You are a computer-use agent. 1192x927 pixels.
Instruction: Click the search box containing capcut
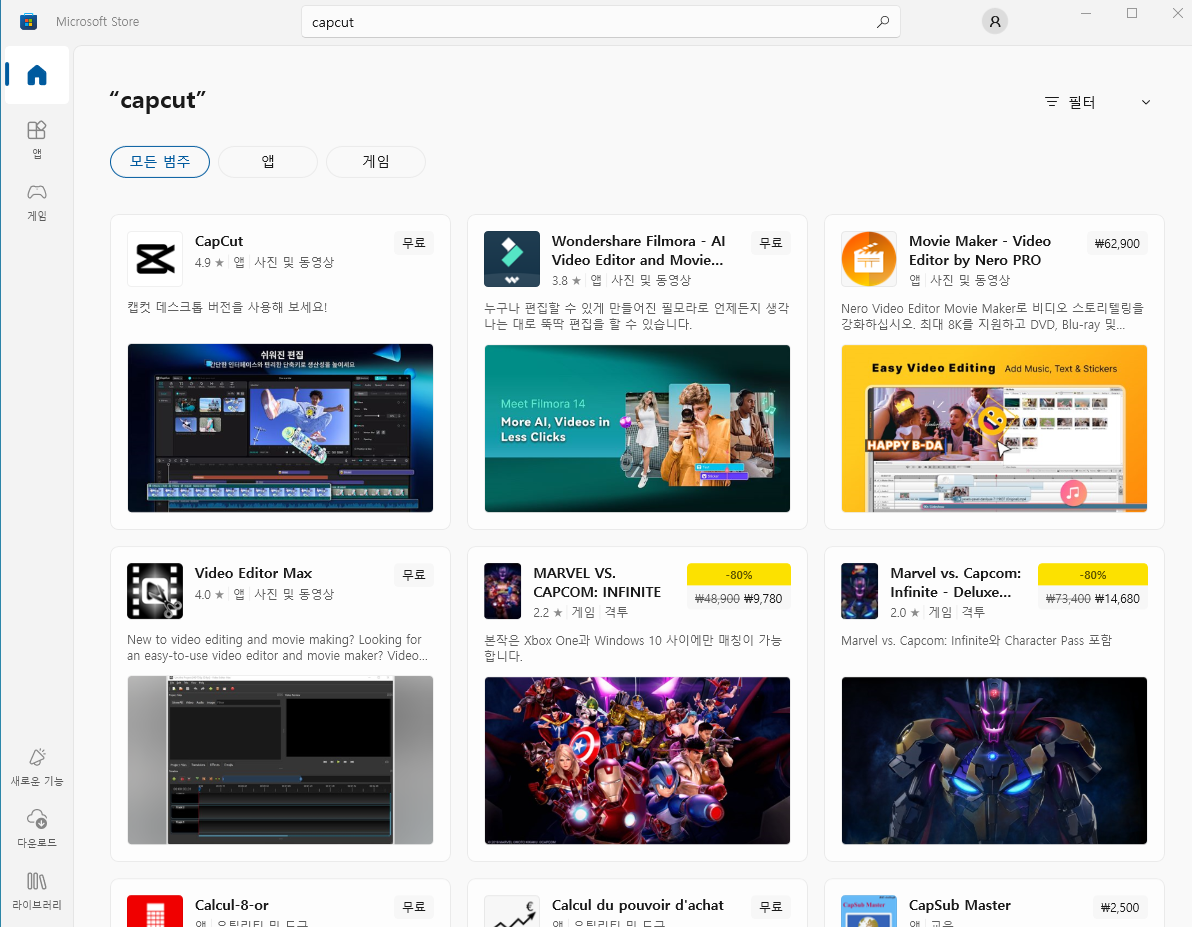pyautogui.click(x=601, y=22)
